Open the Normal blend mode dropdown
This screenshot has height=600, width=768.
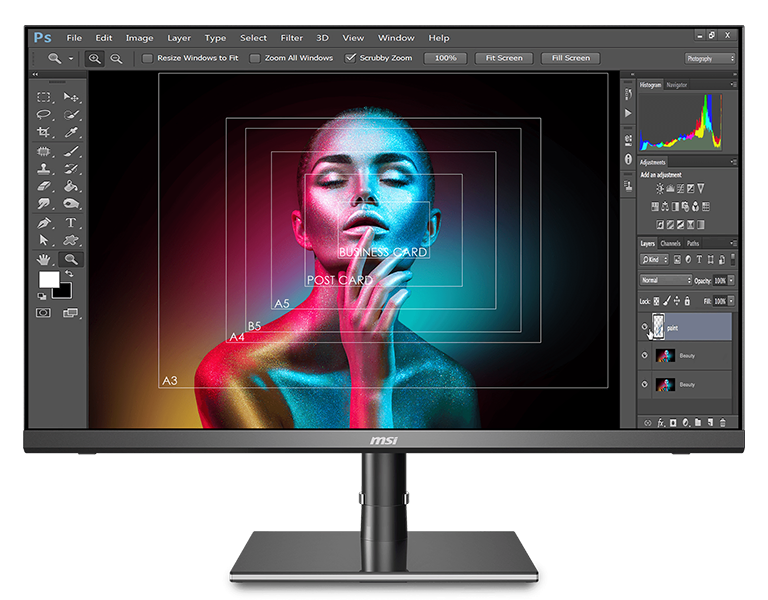pyautogui.click(x=665, y=280)
